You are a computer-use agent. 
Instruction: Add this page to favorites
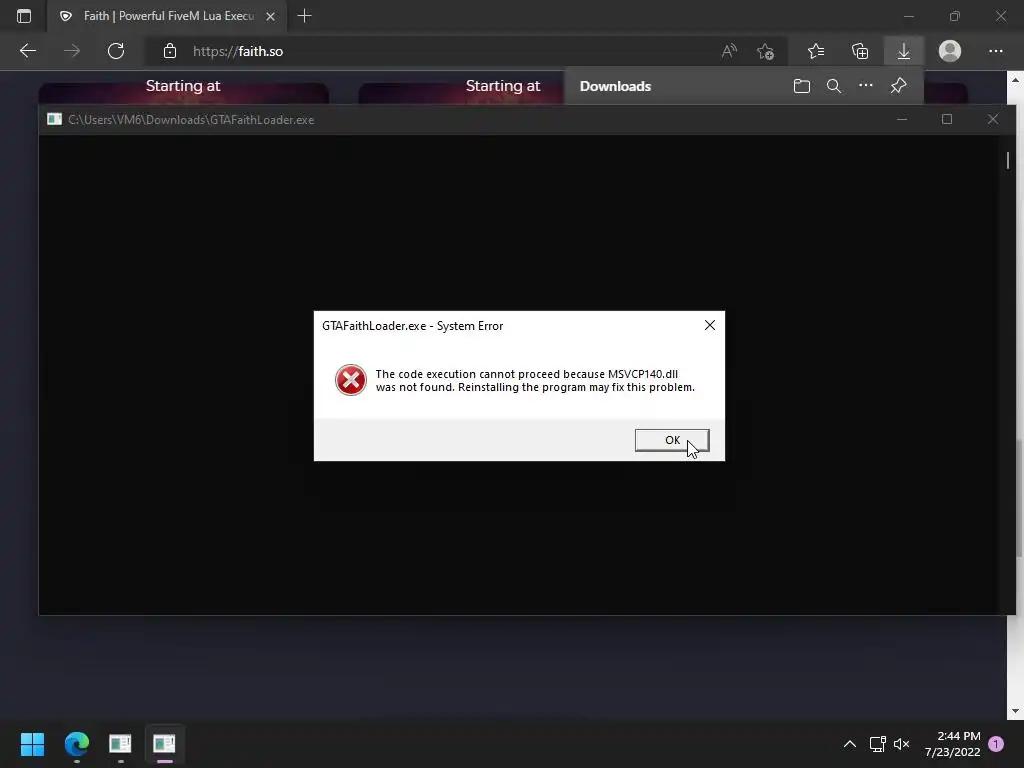tap(765, 51)
